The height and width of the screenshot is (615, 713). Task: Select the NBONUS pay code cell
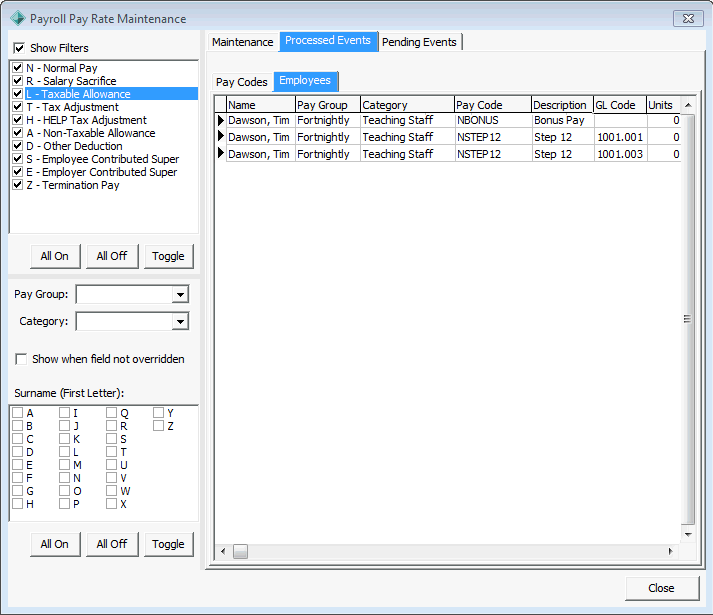[x=493, y=120]
